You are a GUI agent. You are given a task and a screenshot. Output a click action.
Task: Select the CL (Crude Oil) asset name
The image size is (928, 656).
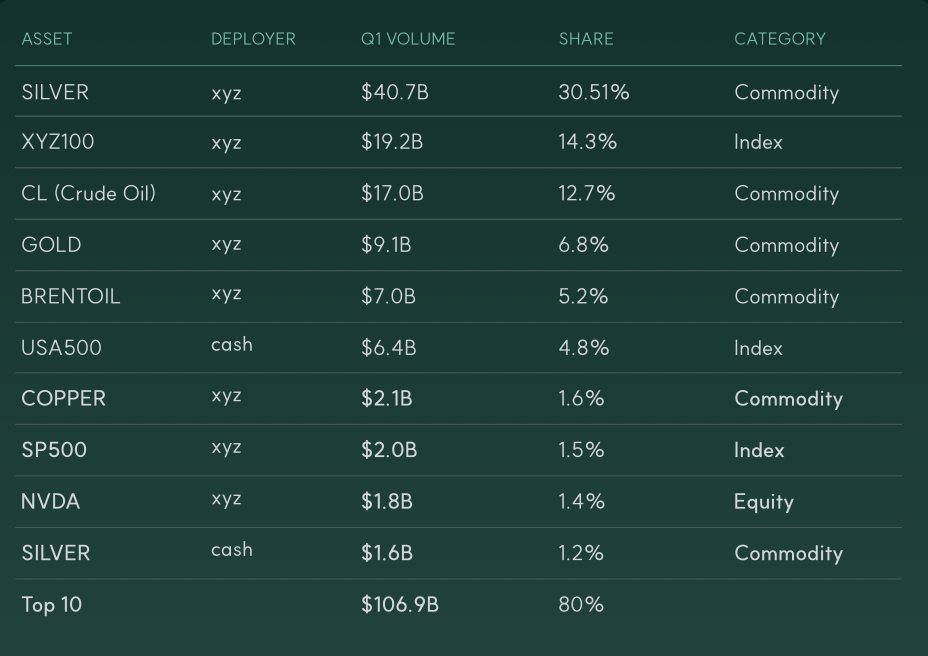[89, 194]
